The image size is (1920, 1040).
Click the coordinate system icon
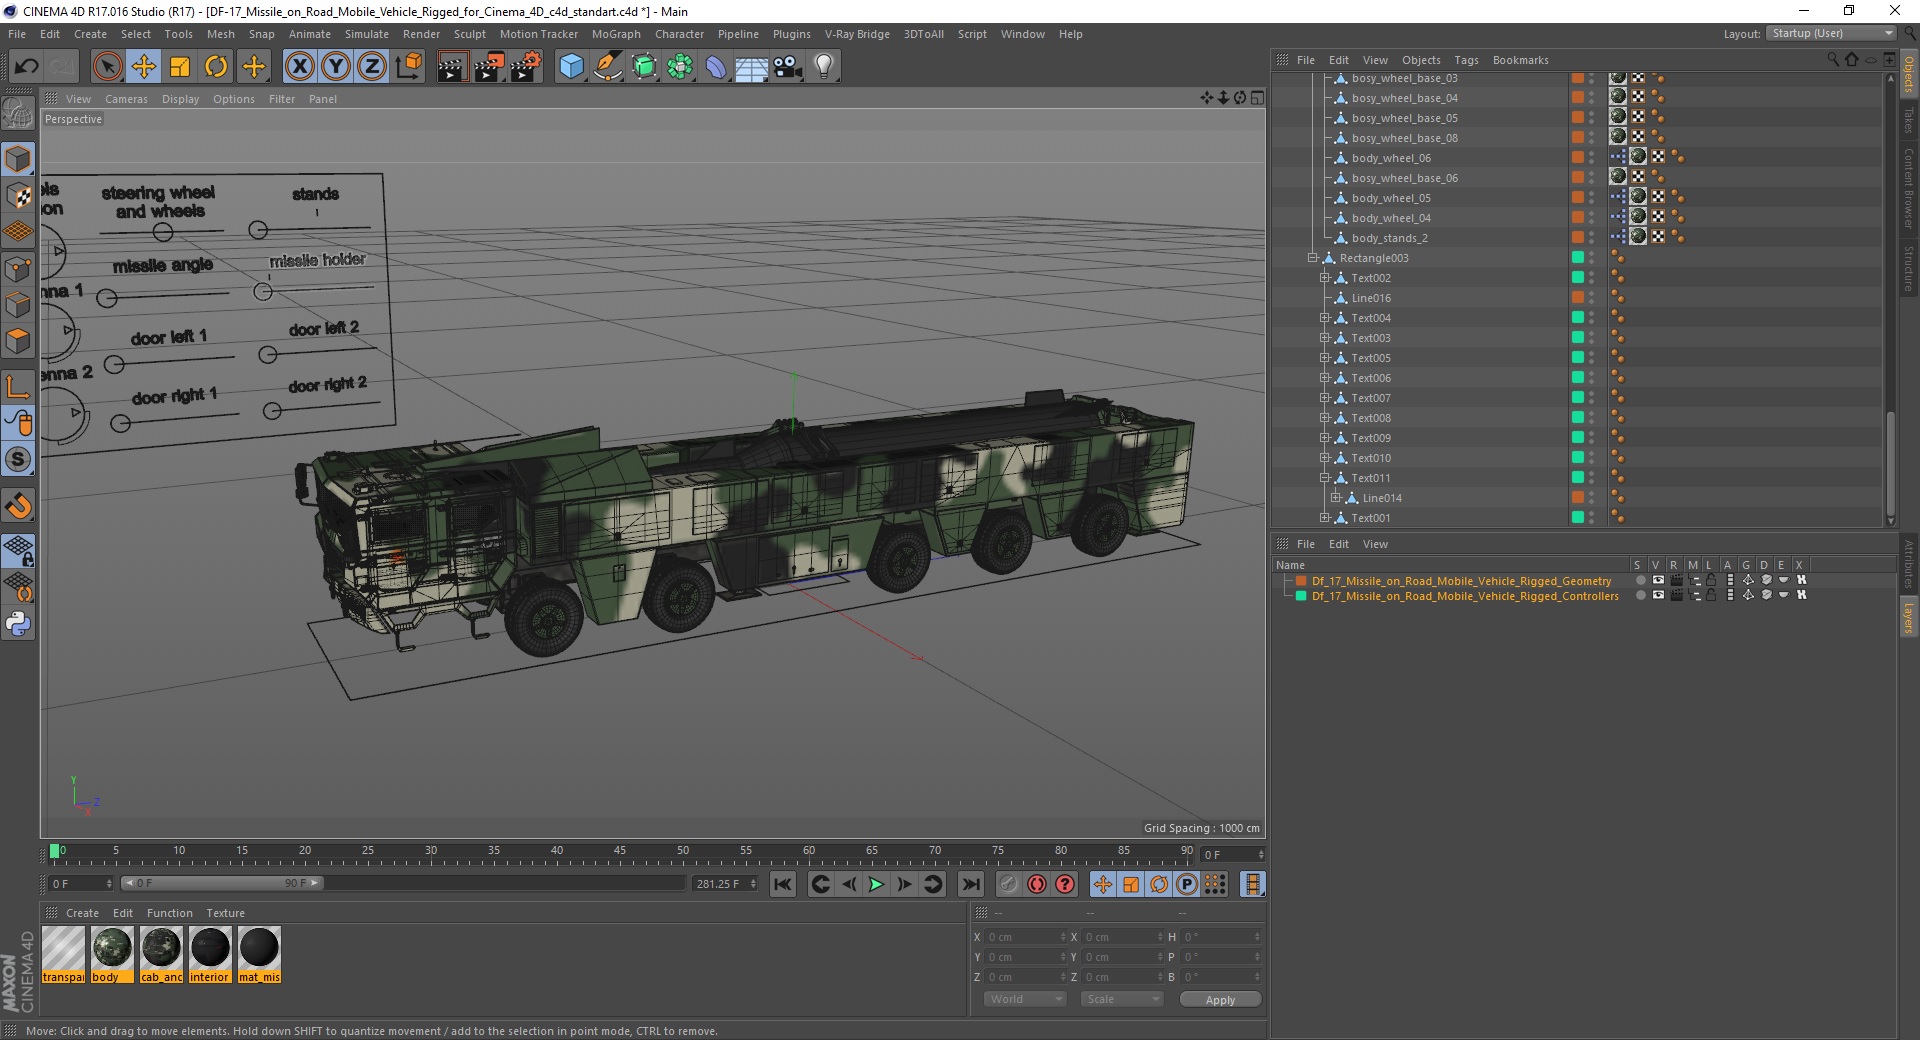coord(408,67)
